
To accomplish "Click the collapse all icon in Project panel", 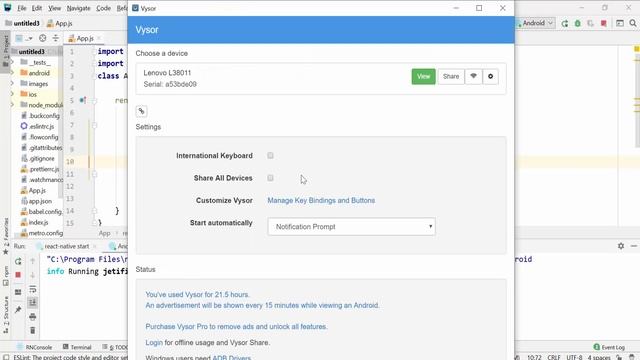I will coord(56,38).
